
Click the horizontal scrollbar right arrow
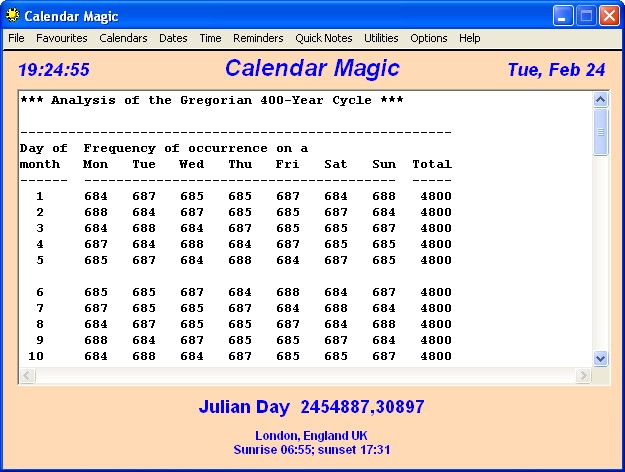[584, 375]
